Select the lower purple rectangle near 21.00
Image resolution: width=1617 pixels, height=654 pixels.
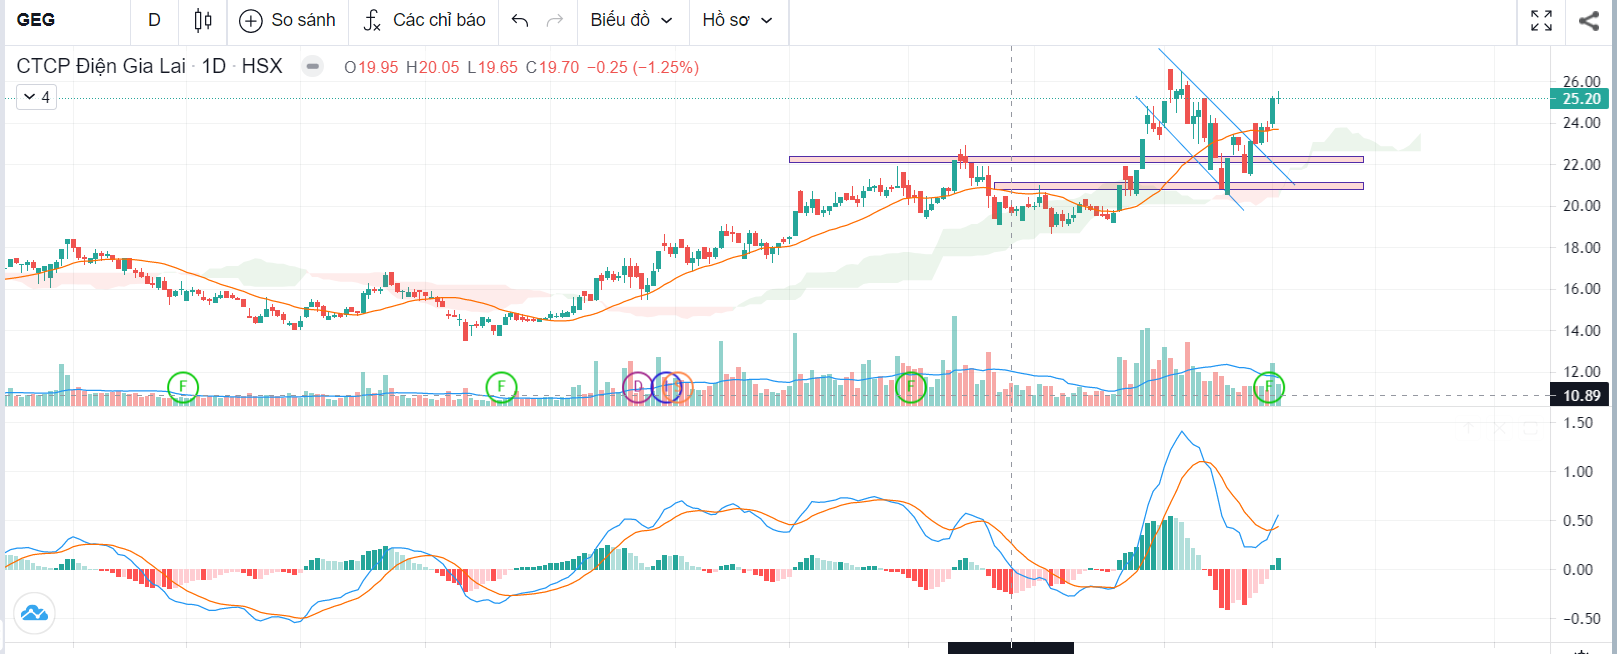(1178, 186)
